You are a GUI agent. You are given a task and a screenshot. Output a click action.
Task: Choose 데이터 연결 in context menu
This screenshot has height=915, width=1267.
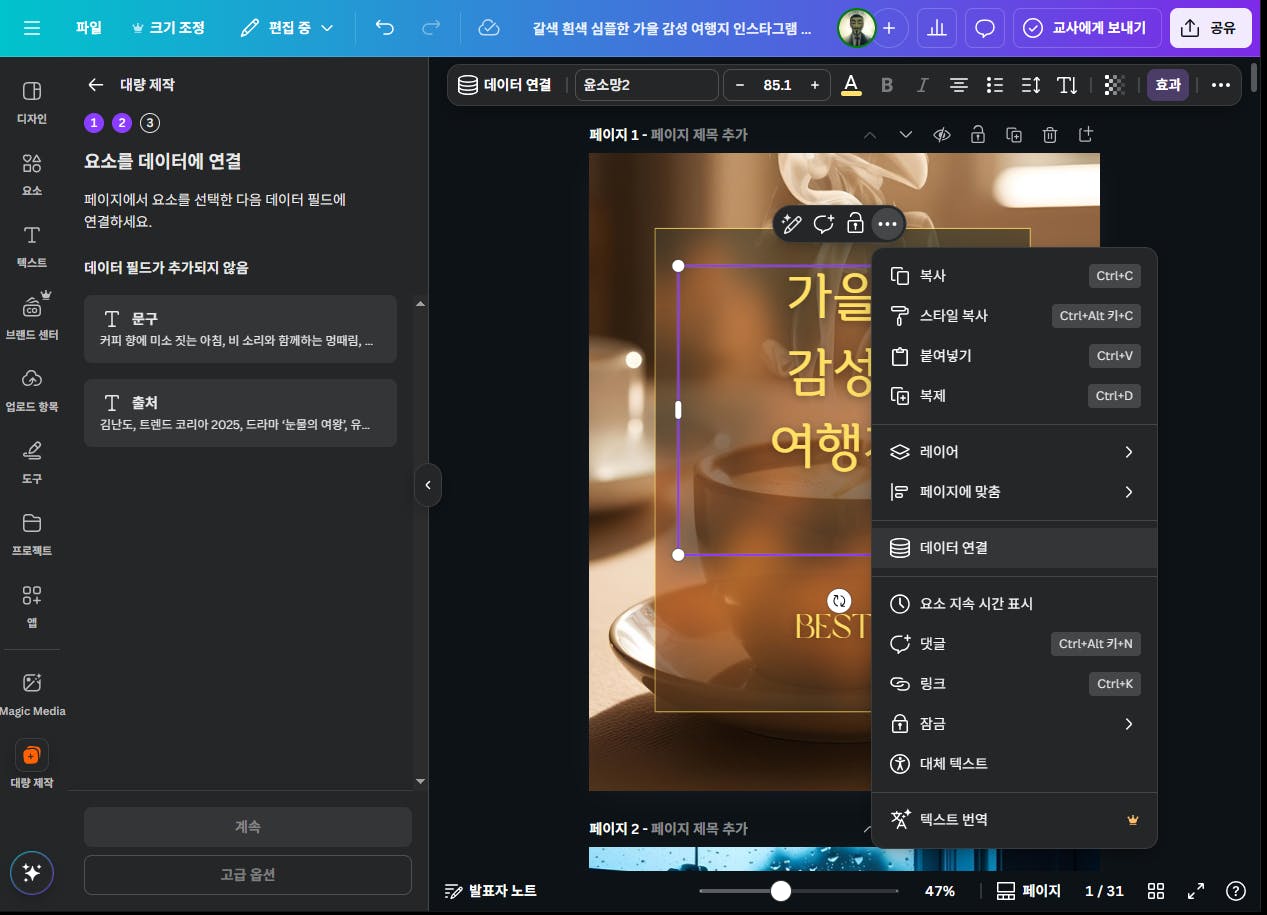pos(1014,548)
